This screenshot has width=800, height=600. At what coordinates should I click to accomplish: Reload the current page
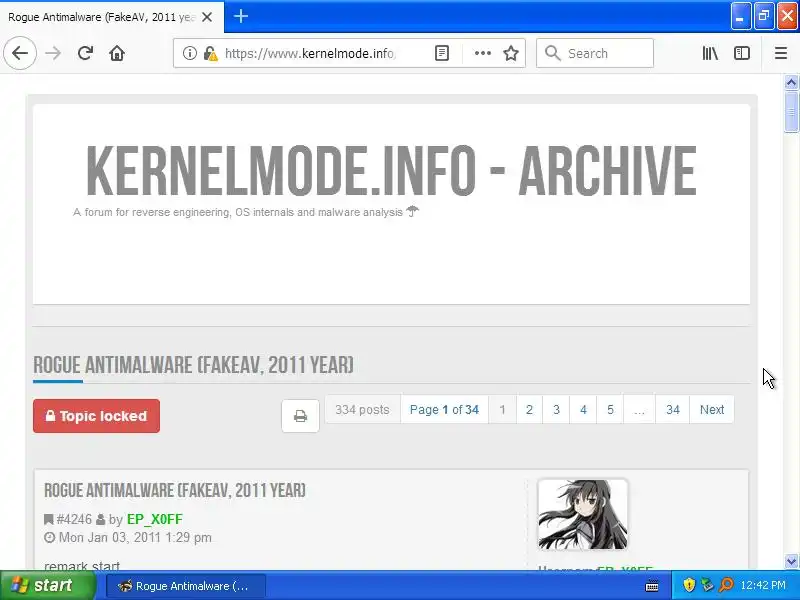85,53
